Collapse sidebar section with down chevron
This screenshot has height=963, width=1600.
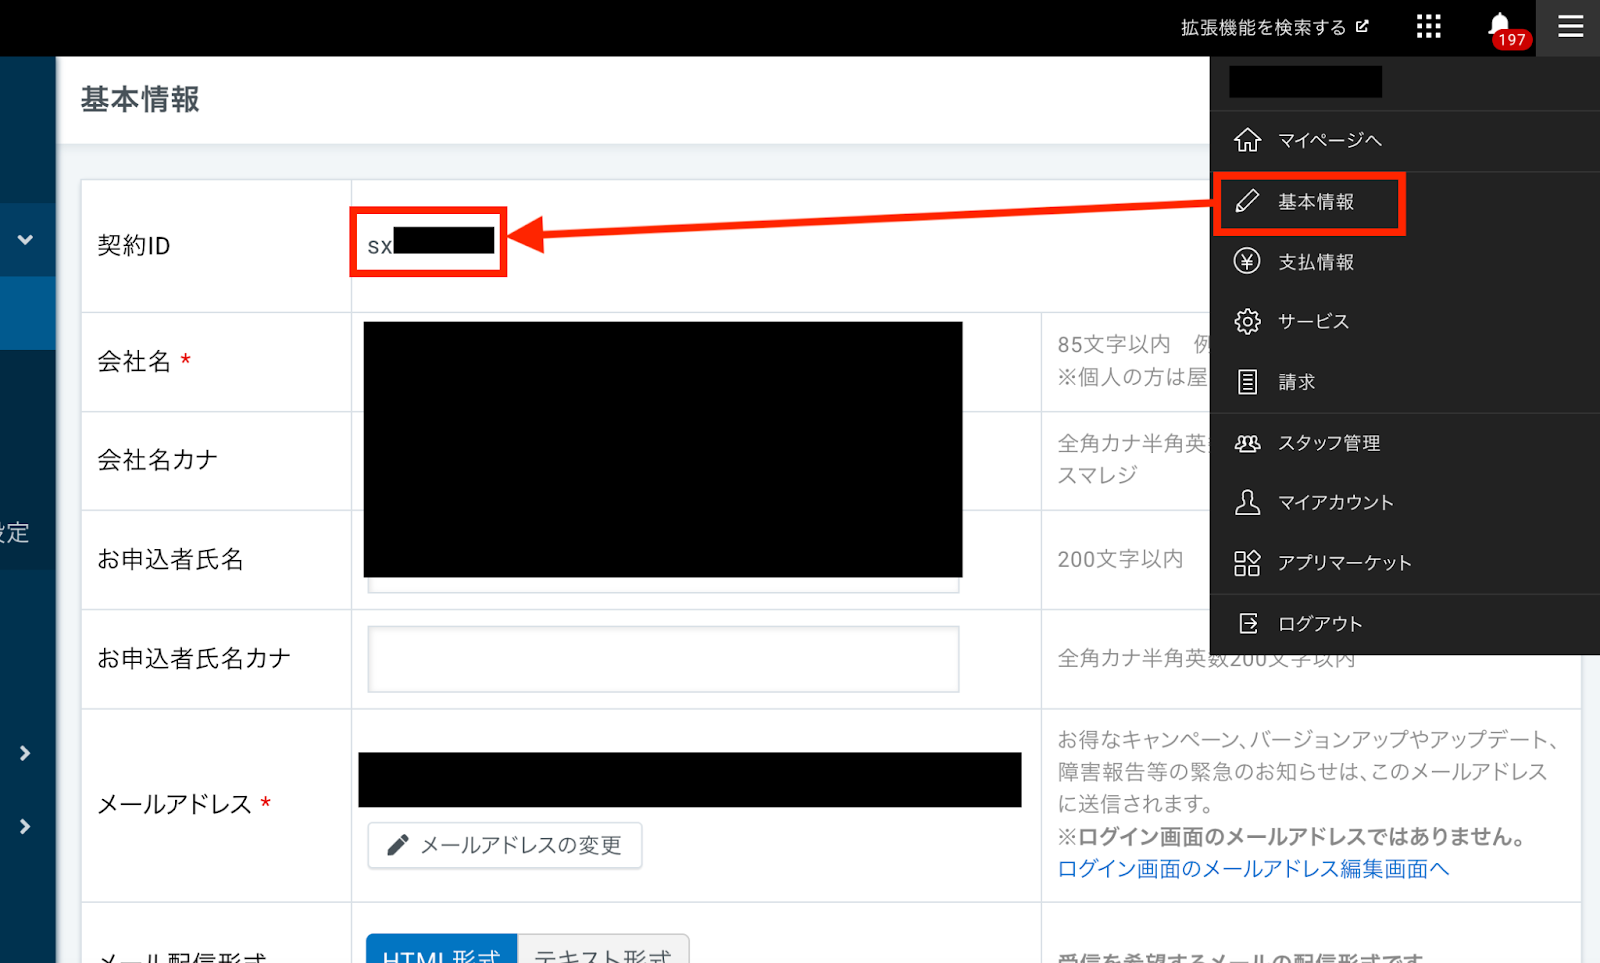(x=26, y=240)
